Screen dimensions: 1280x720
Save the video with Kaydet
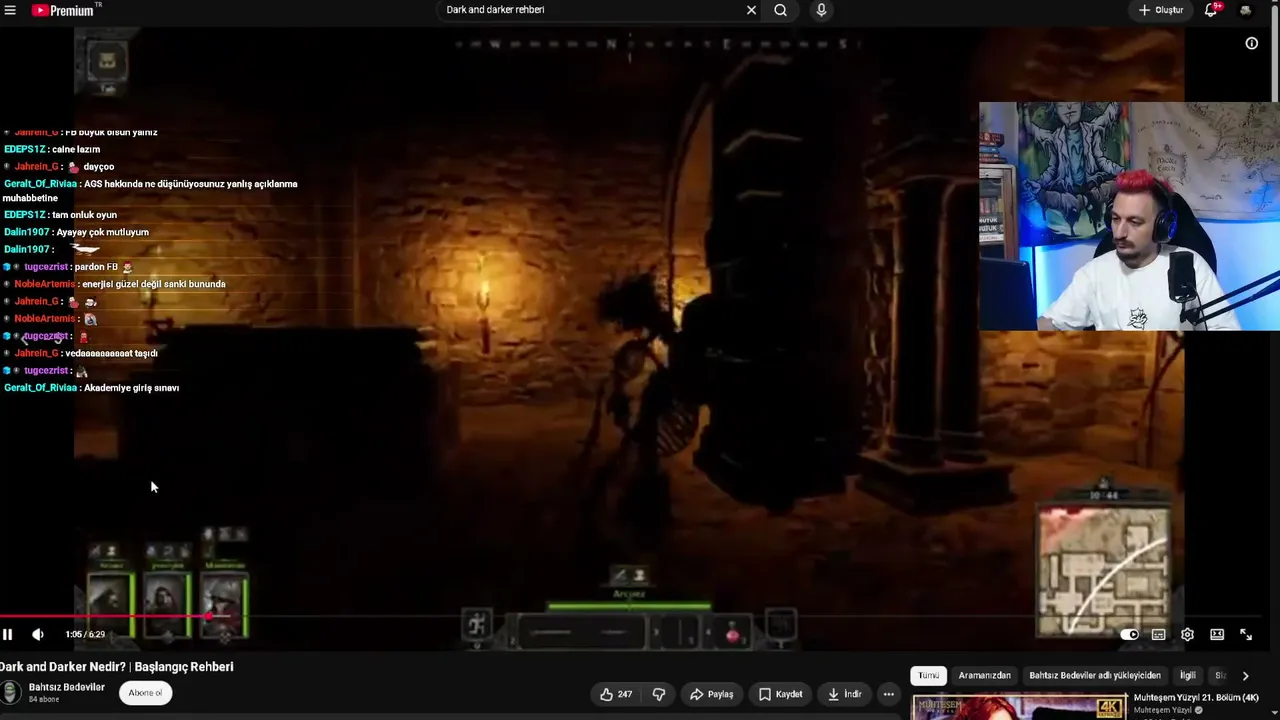(x=780, y=694)
